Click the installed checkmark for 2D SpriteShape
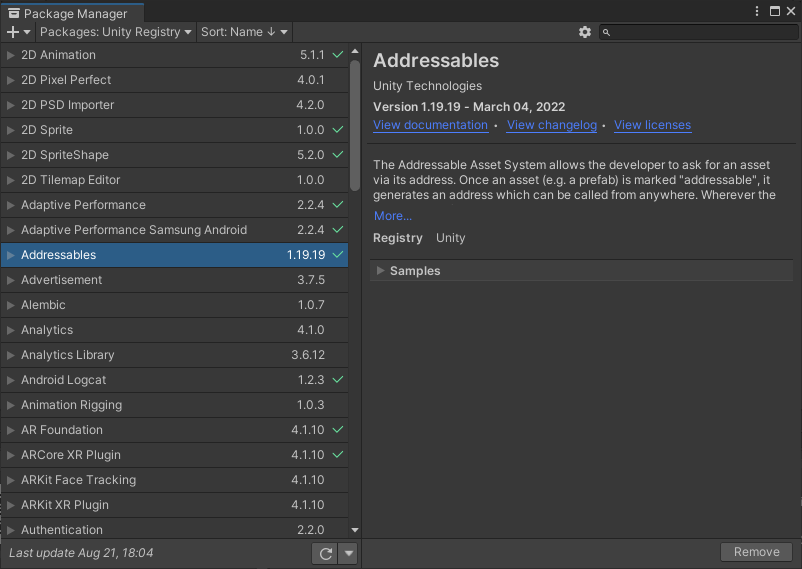Viewport: 802px width, 569px height. (338, 155)
